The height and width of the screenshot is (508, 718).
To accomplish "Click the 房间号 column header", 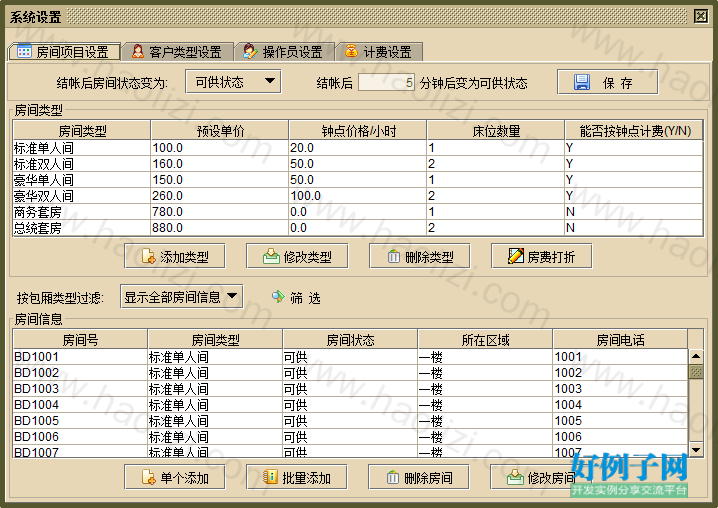I will [x=80, y=340].
